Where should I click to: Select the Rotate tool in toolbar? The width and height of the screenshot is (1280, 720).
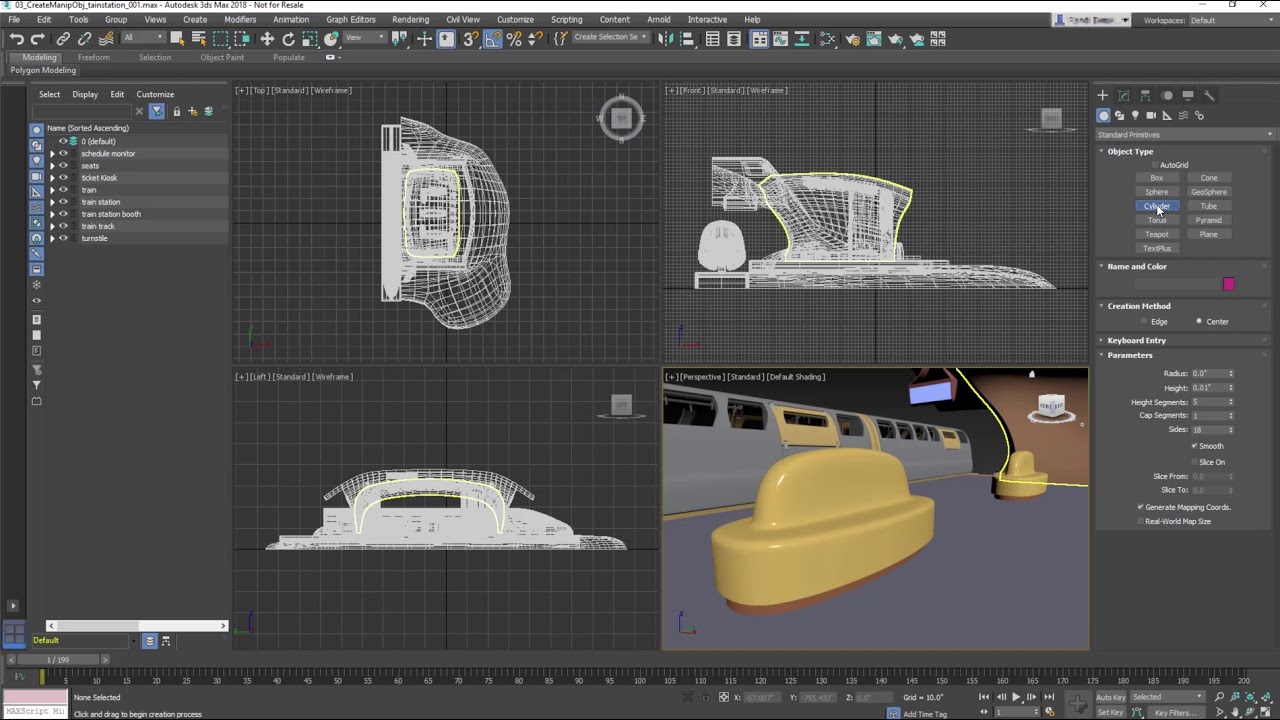(288, 39)
